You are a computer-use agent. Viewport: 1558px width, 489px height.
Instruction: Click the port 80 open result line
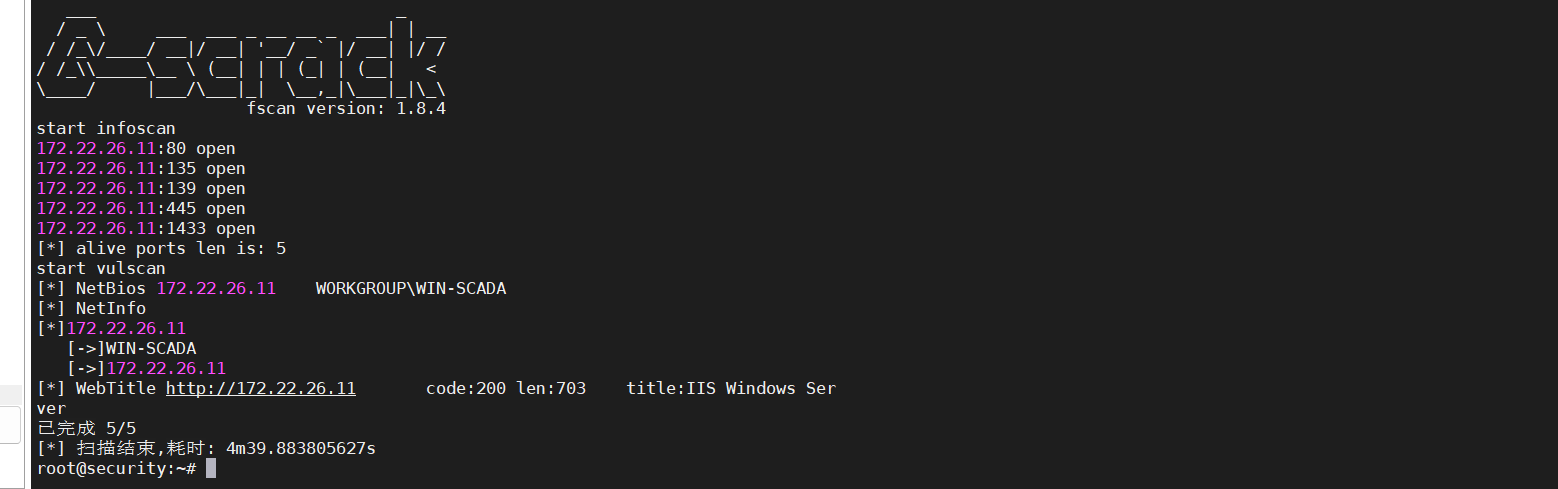(x=135, y=148)
